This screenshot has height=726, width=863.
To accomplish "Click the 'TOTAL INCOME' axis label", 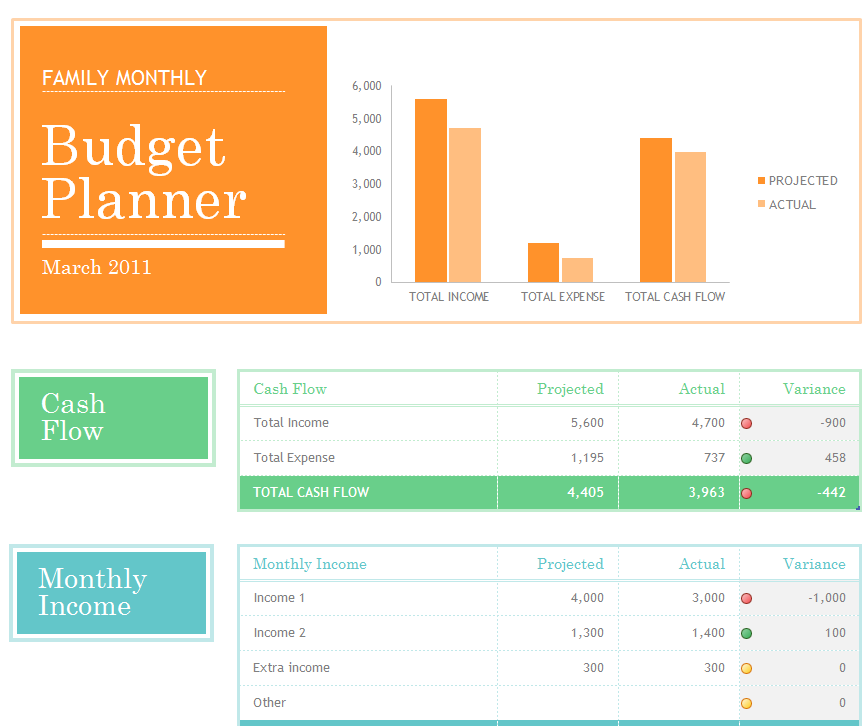I will click(449, 297).
